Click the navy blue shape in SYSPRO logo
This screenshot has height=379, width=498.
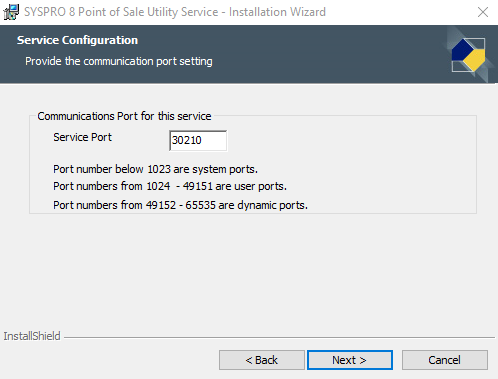click(462, 50)
